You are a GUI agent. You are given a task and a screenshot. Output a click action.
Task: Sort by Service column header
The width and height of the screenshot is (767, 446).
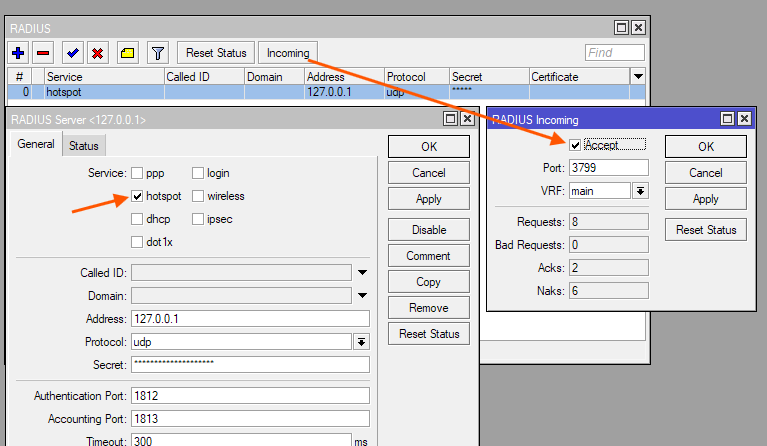(104, 77)
